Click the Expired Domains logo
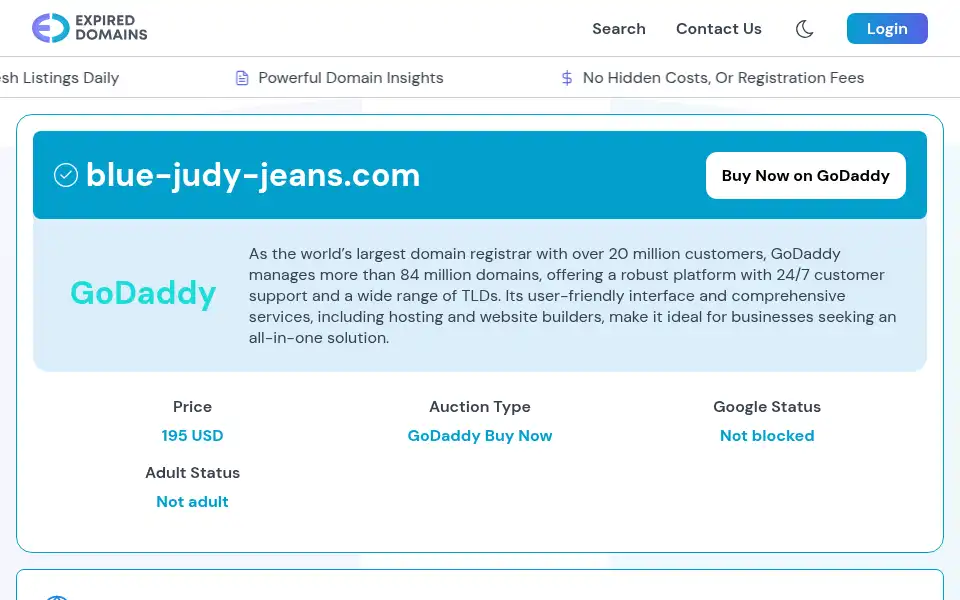This screenshot has width=960, height=600. [x=90, y=28]
